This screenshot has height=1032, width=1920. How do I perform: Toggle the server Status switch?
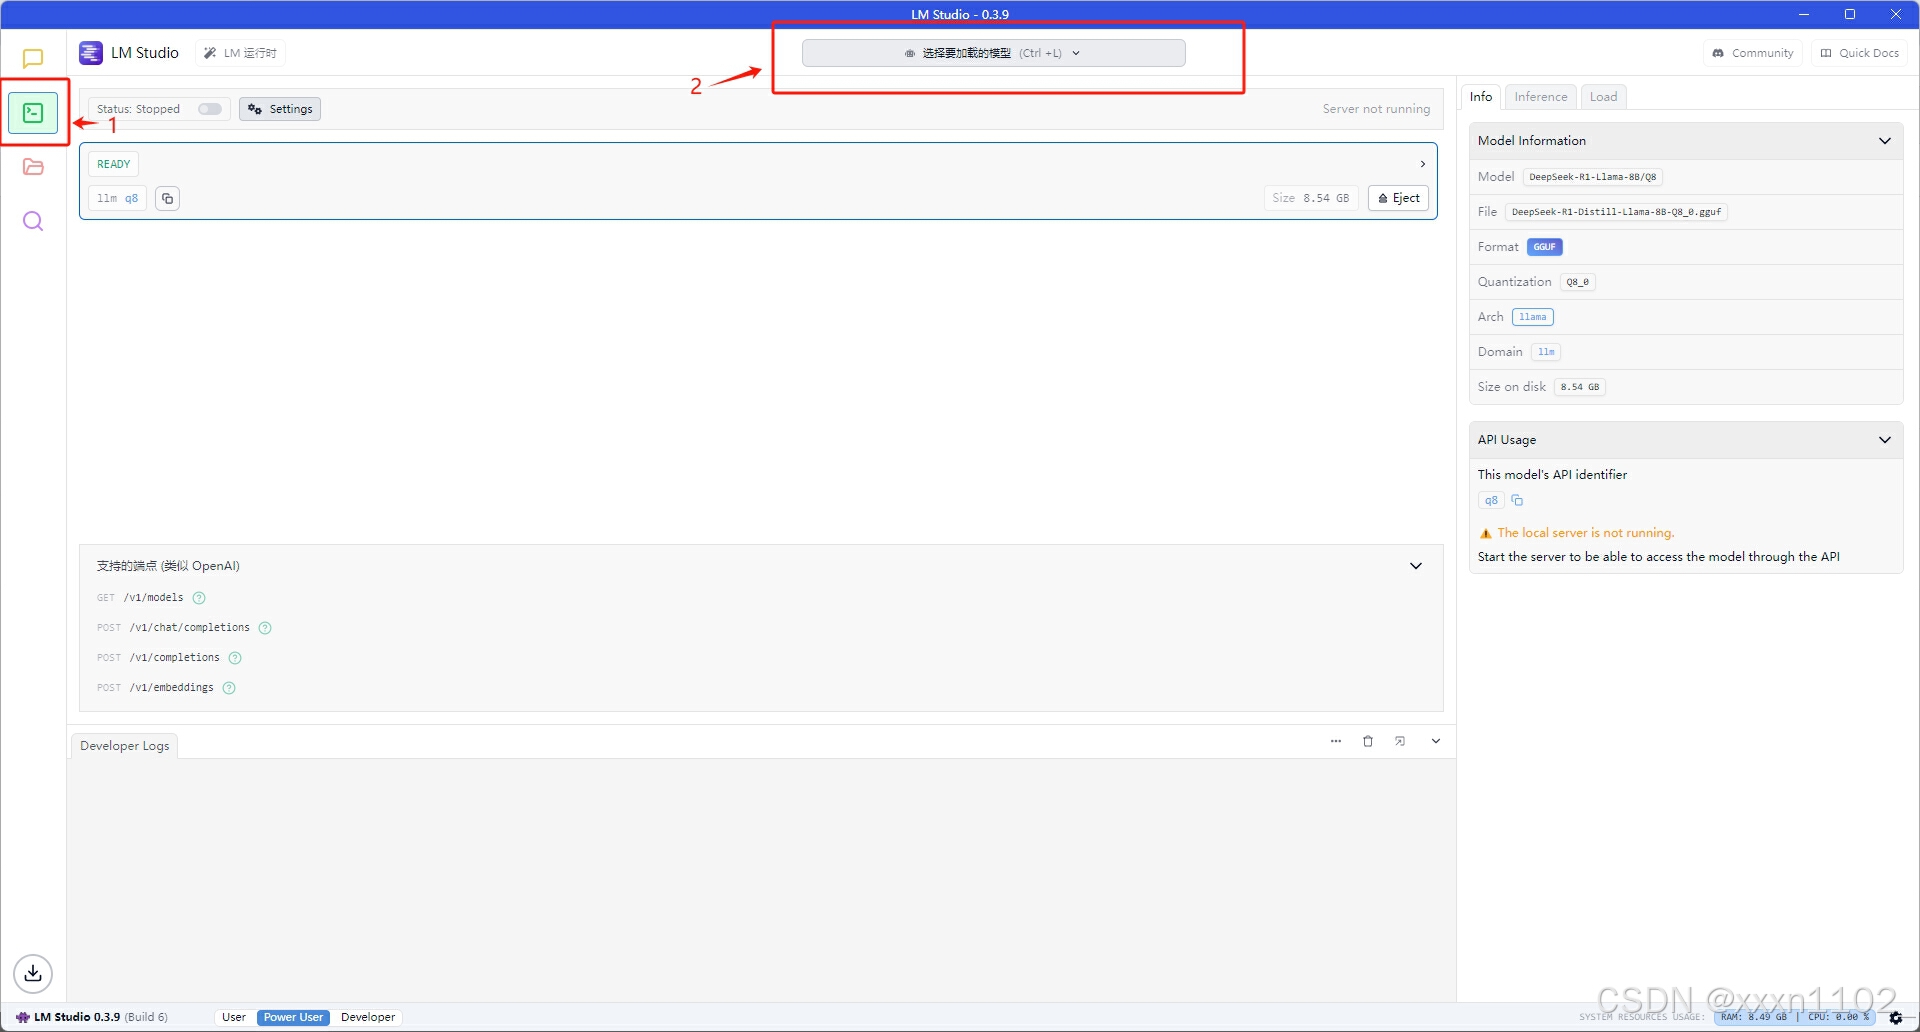[x=210, y=109]
